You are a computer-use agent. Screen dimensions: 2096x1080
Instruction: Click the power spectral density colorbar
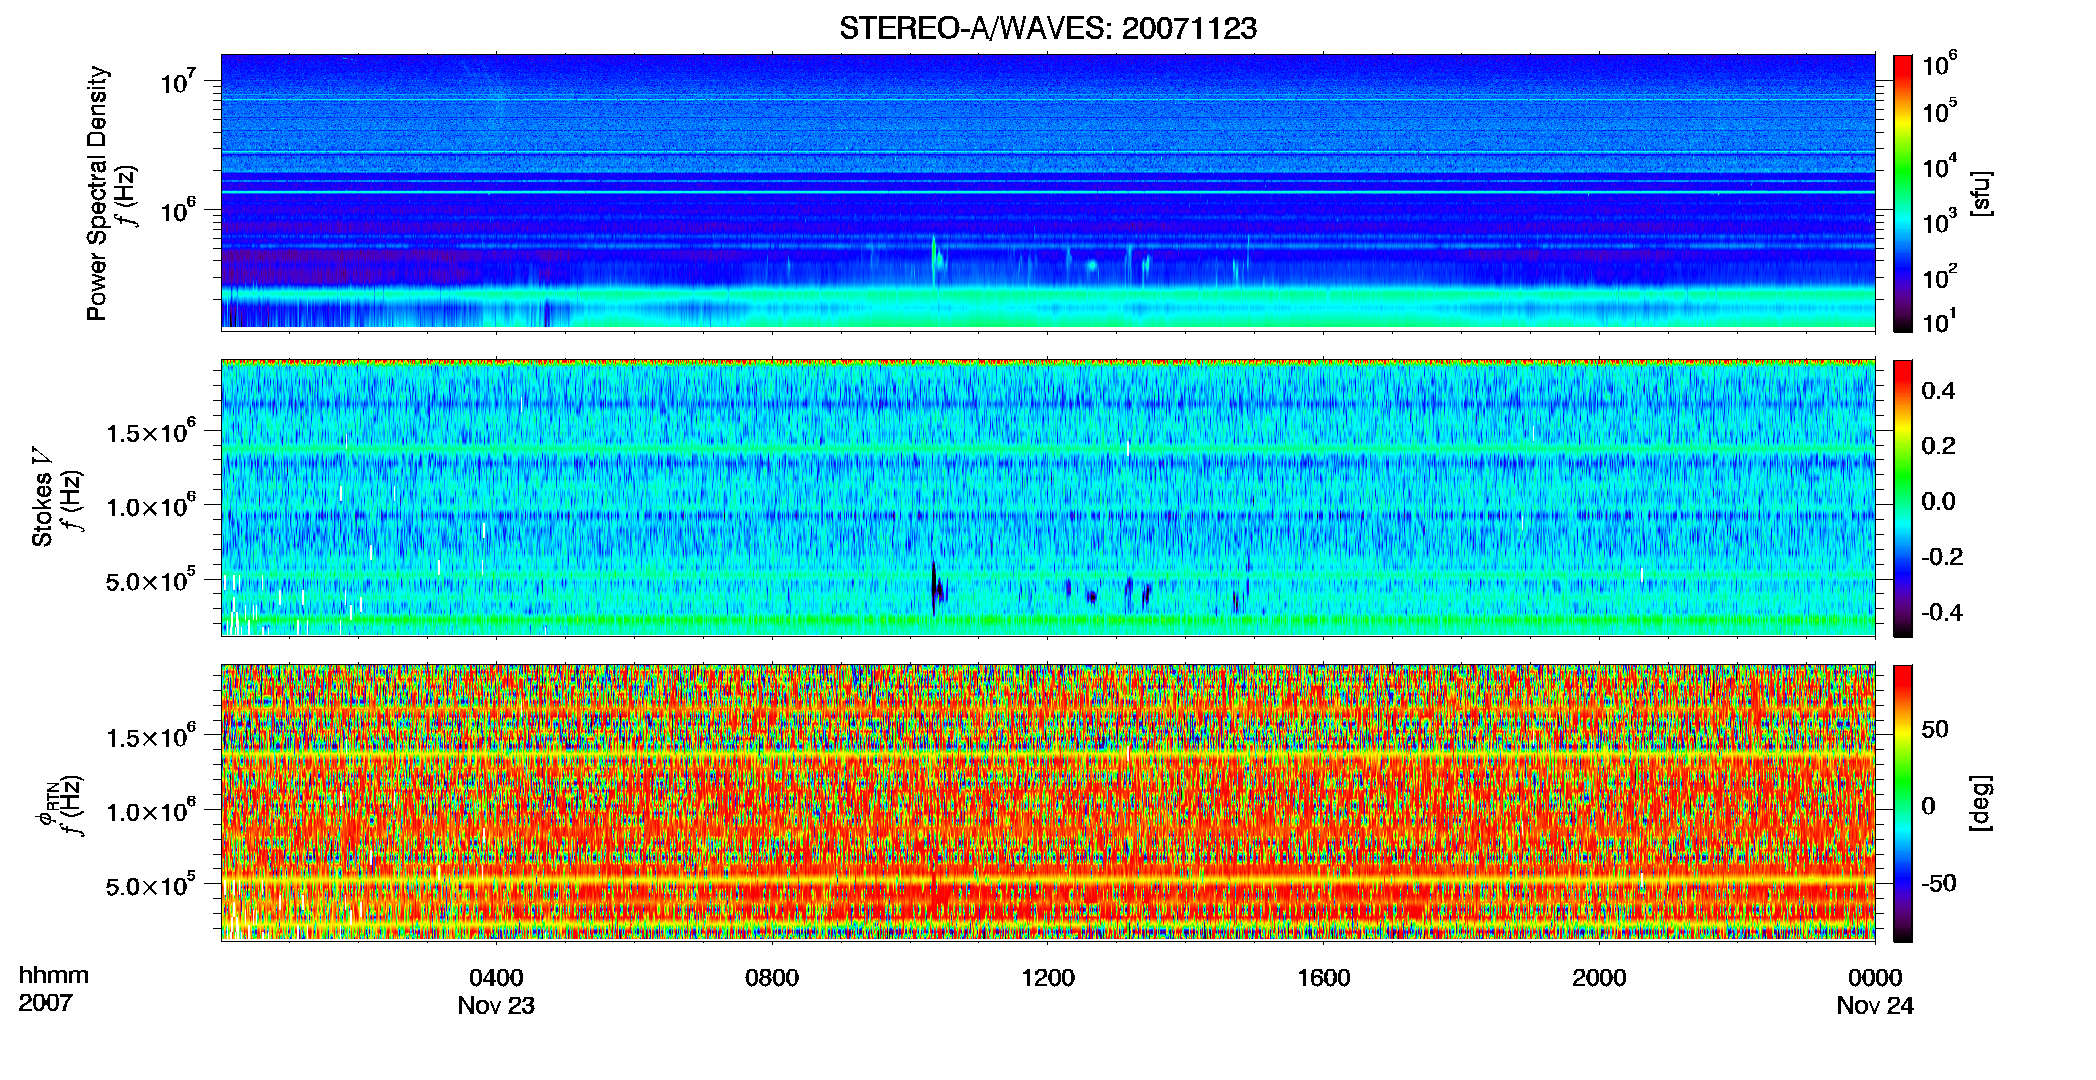pyautogui.click(x=1902, y=193)
